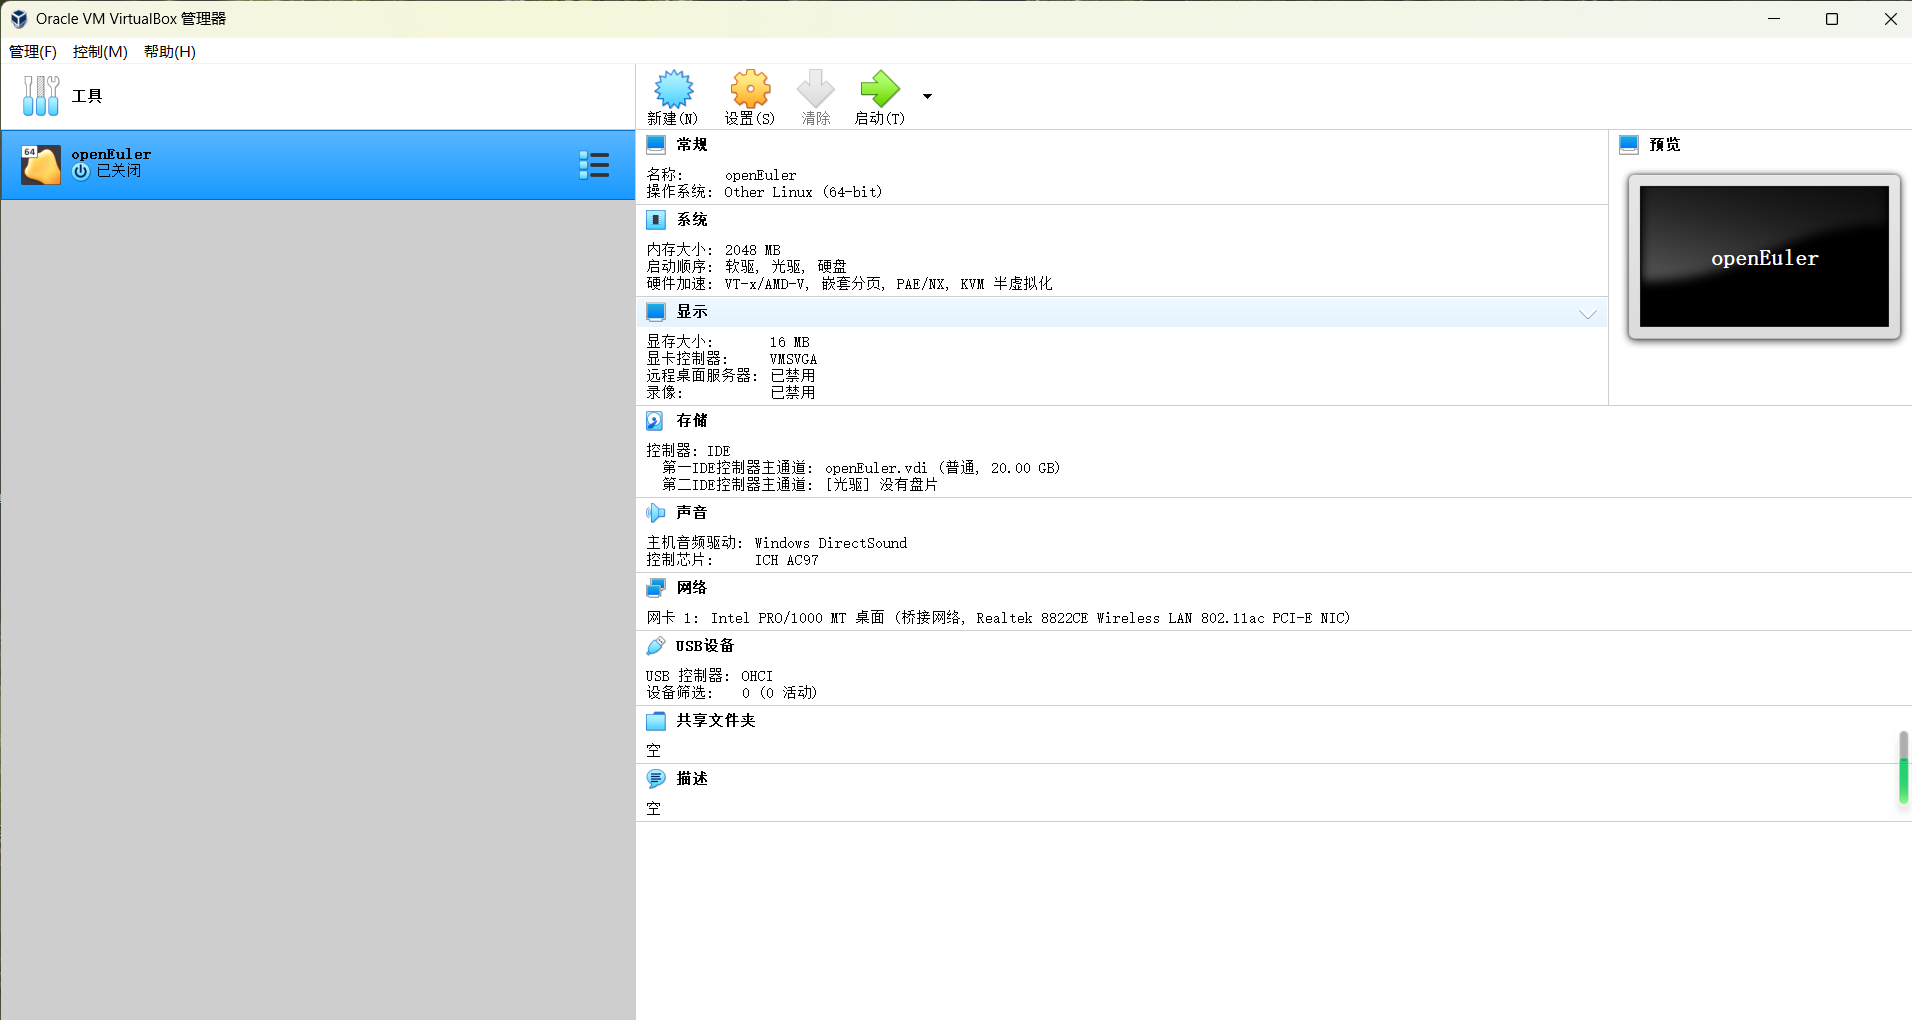
Task: Start the VM with 启动(T) green arrow
Action: pyautogui.click(x=880, y=89)
